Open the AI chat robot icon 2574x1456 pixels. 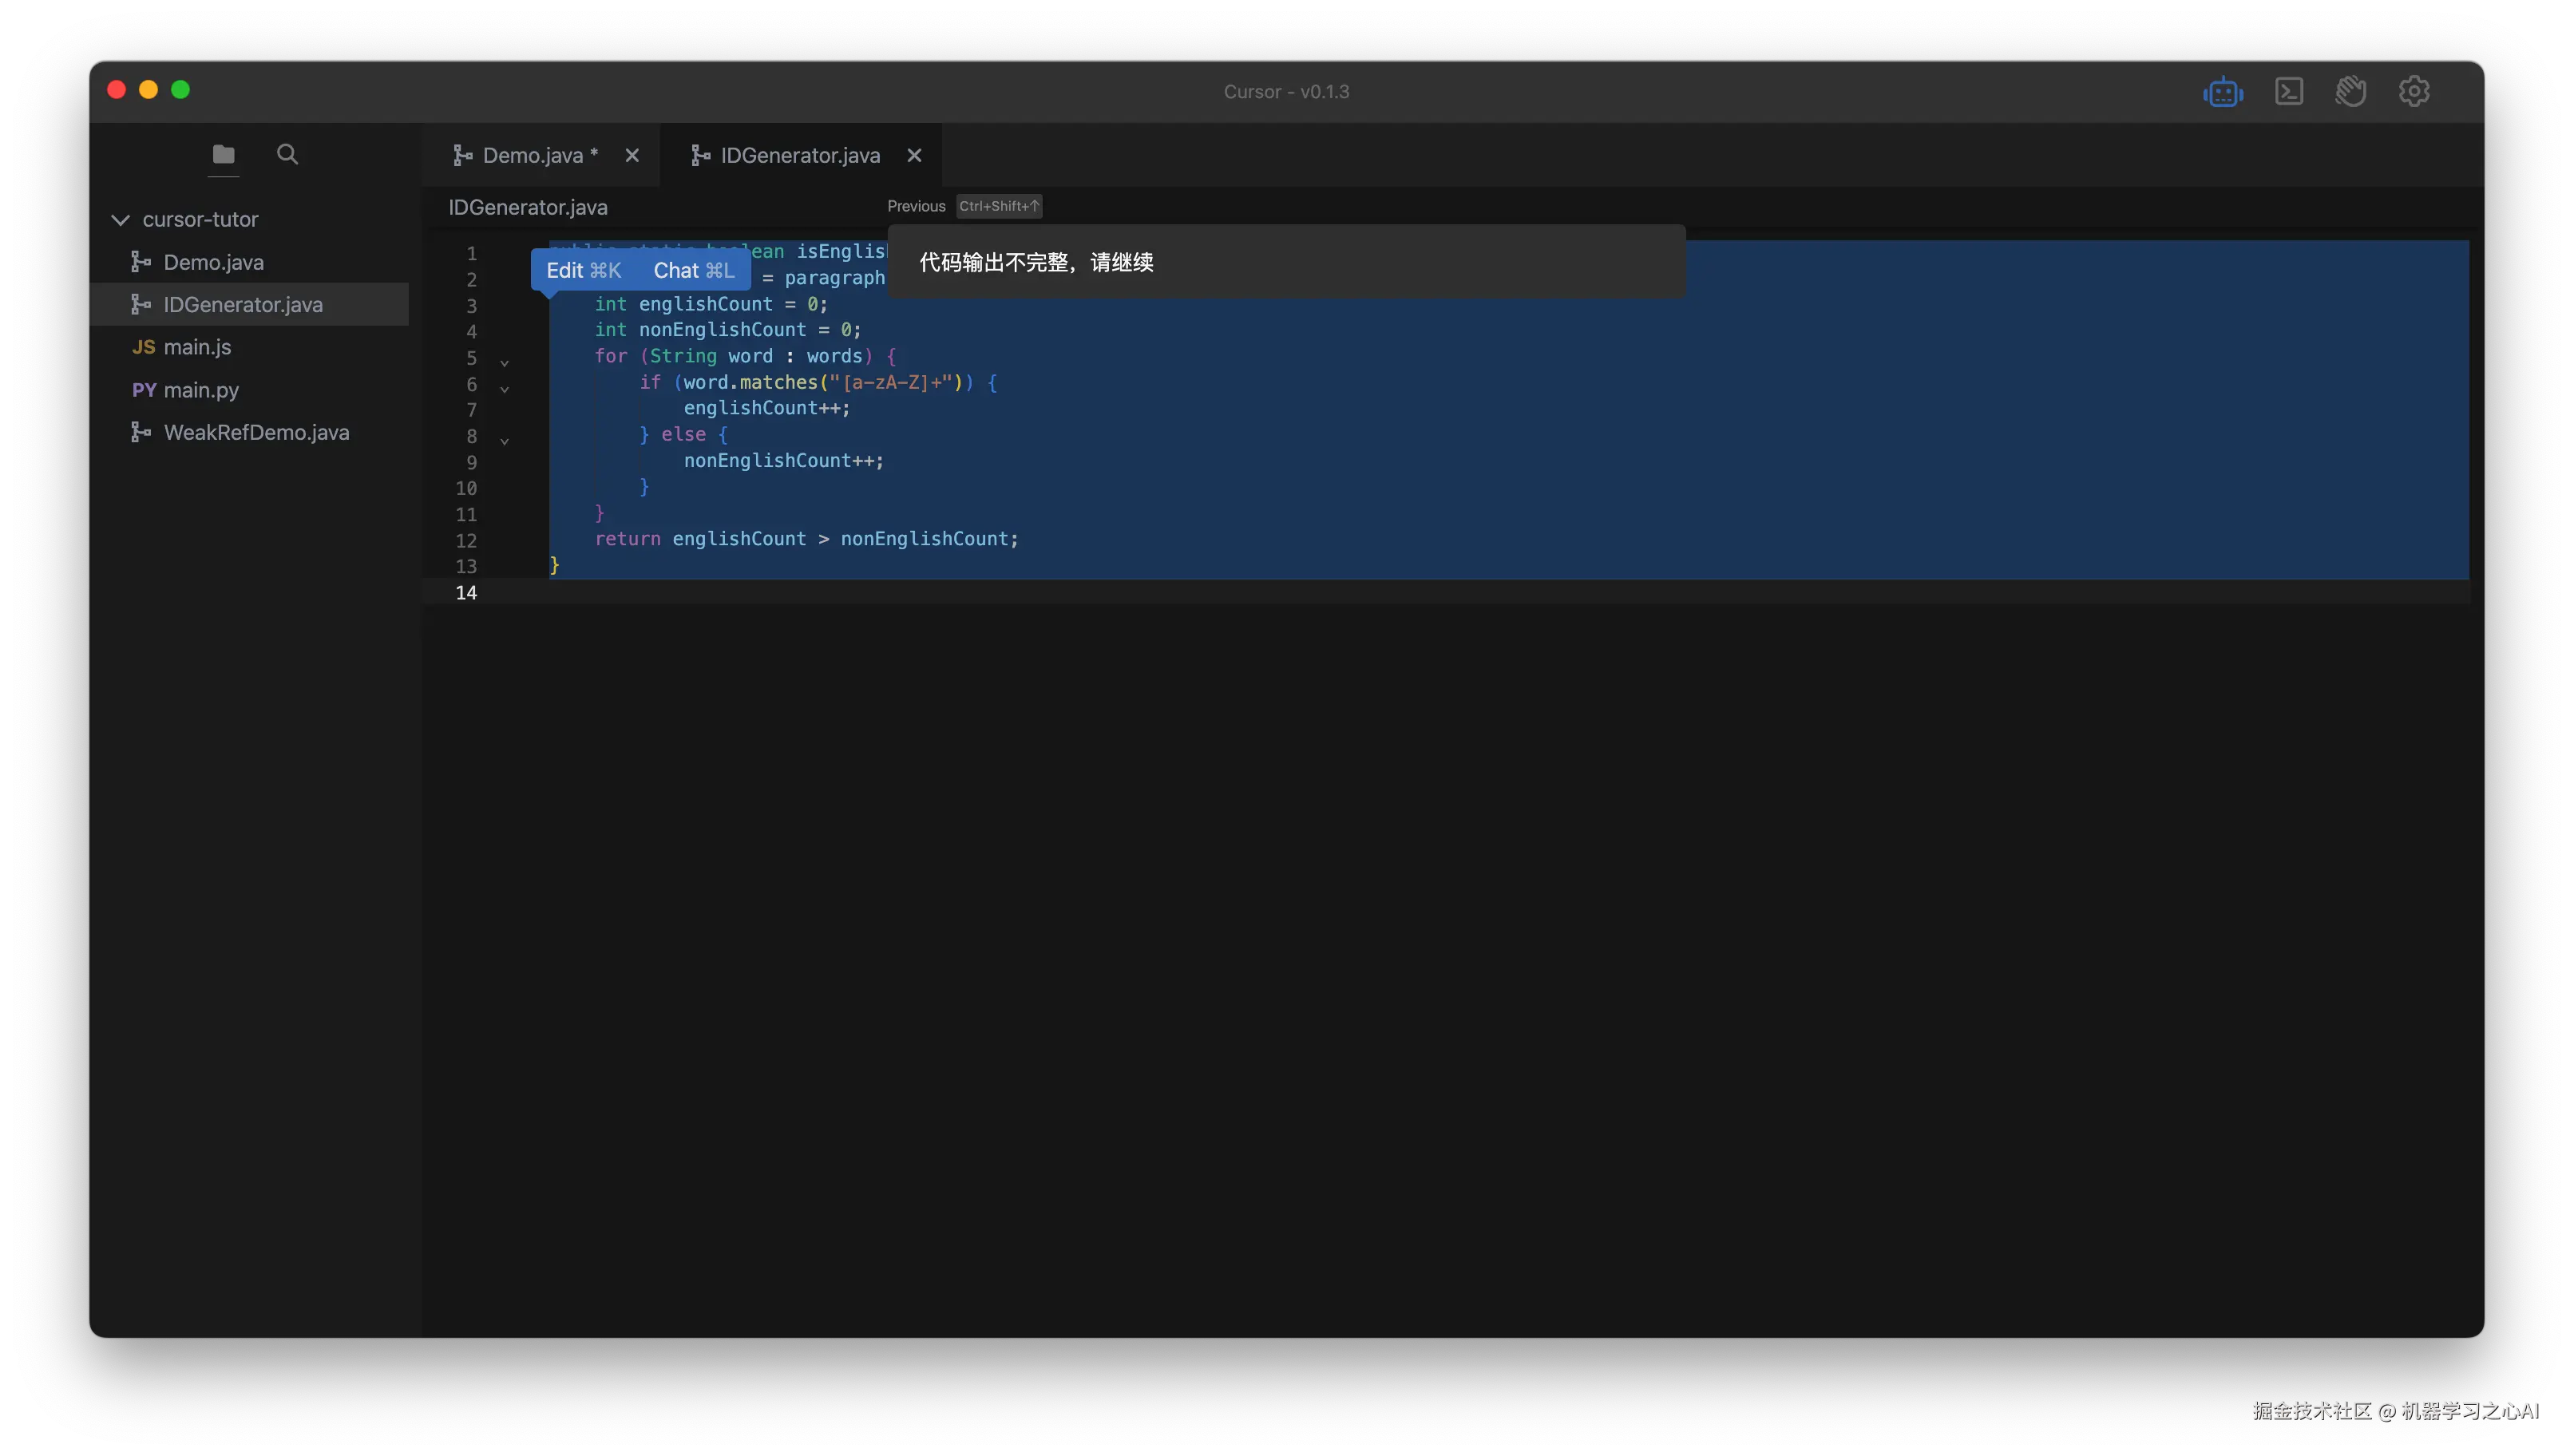(2222, 92)
